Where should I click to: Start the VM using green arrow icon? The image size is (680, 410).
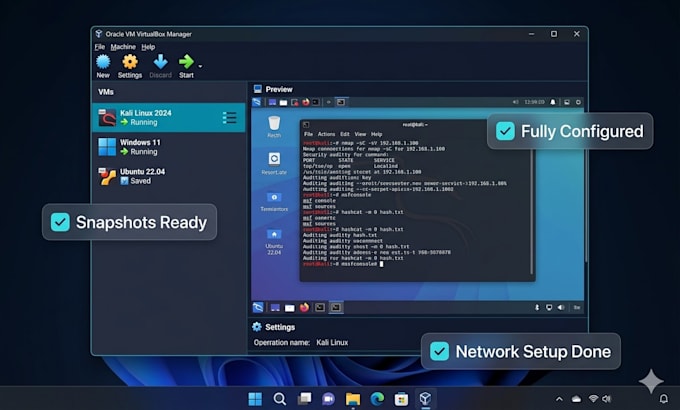[186, 62]
